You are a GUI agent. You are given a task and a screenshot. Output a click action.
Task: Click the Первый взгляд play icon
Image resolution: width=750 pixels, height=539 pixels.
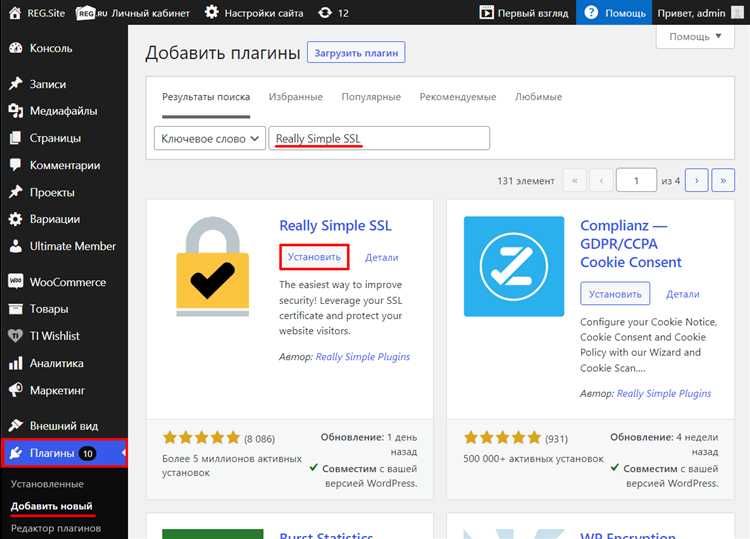point(486,13)
